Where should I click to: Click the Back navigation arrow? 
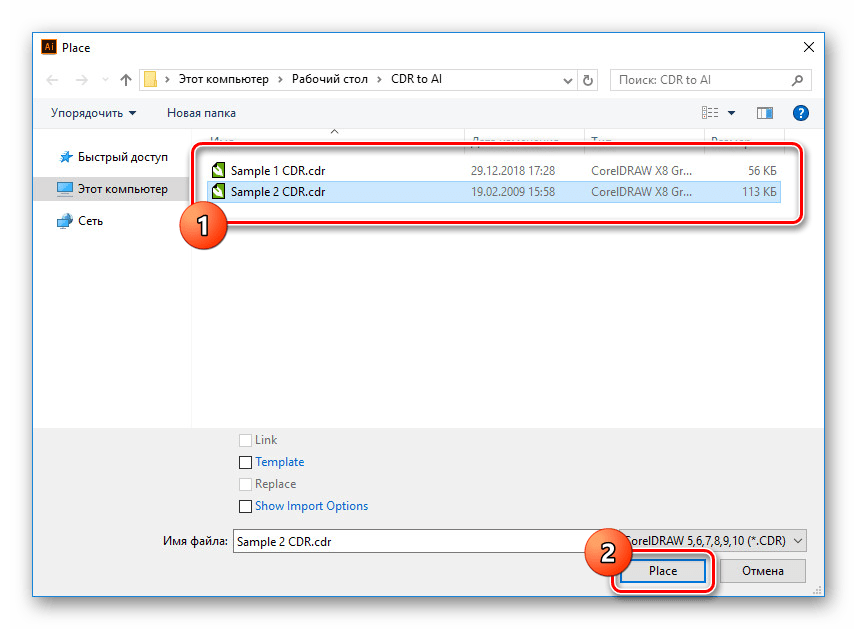pos(52,80)
